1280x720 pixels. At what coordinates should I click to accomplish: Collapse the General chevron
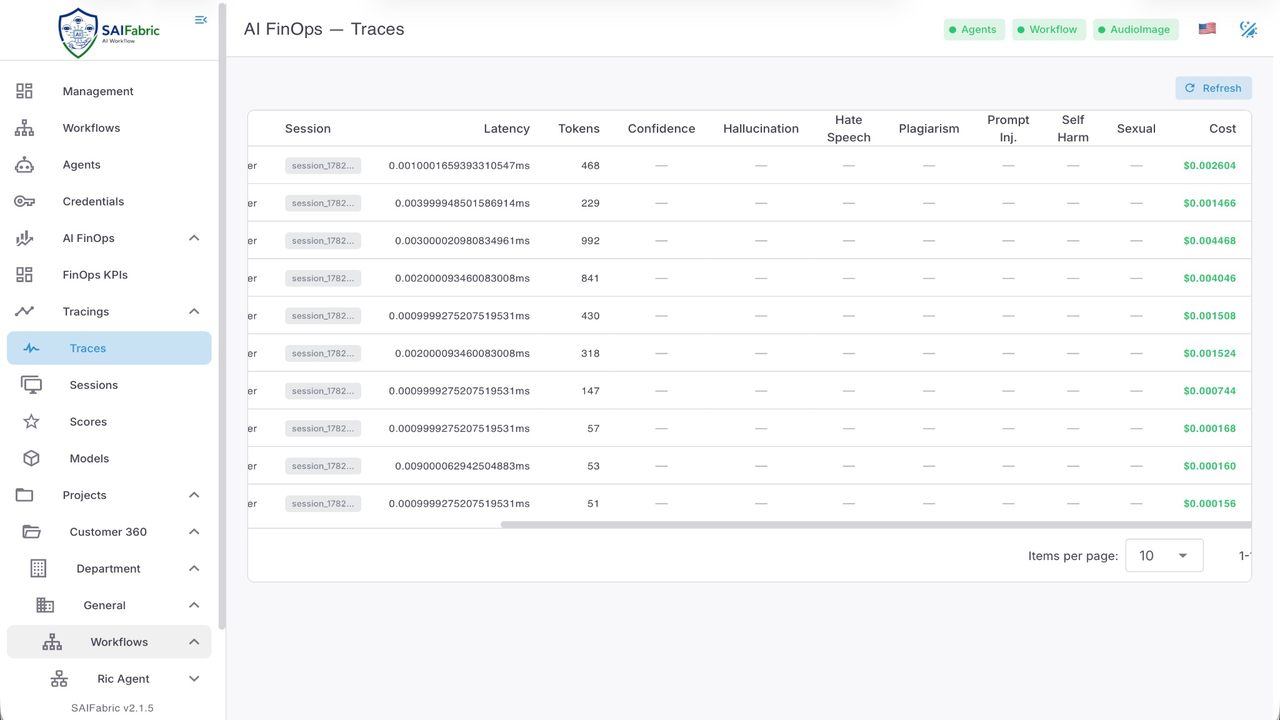point(194,605)
